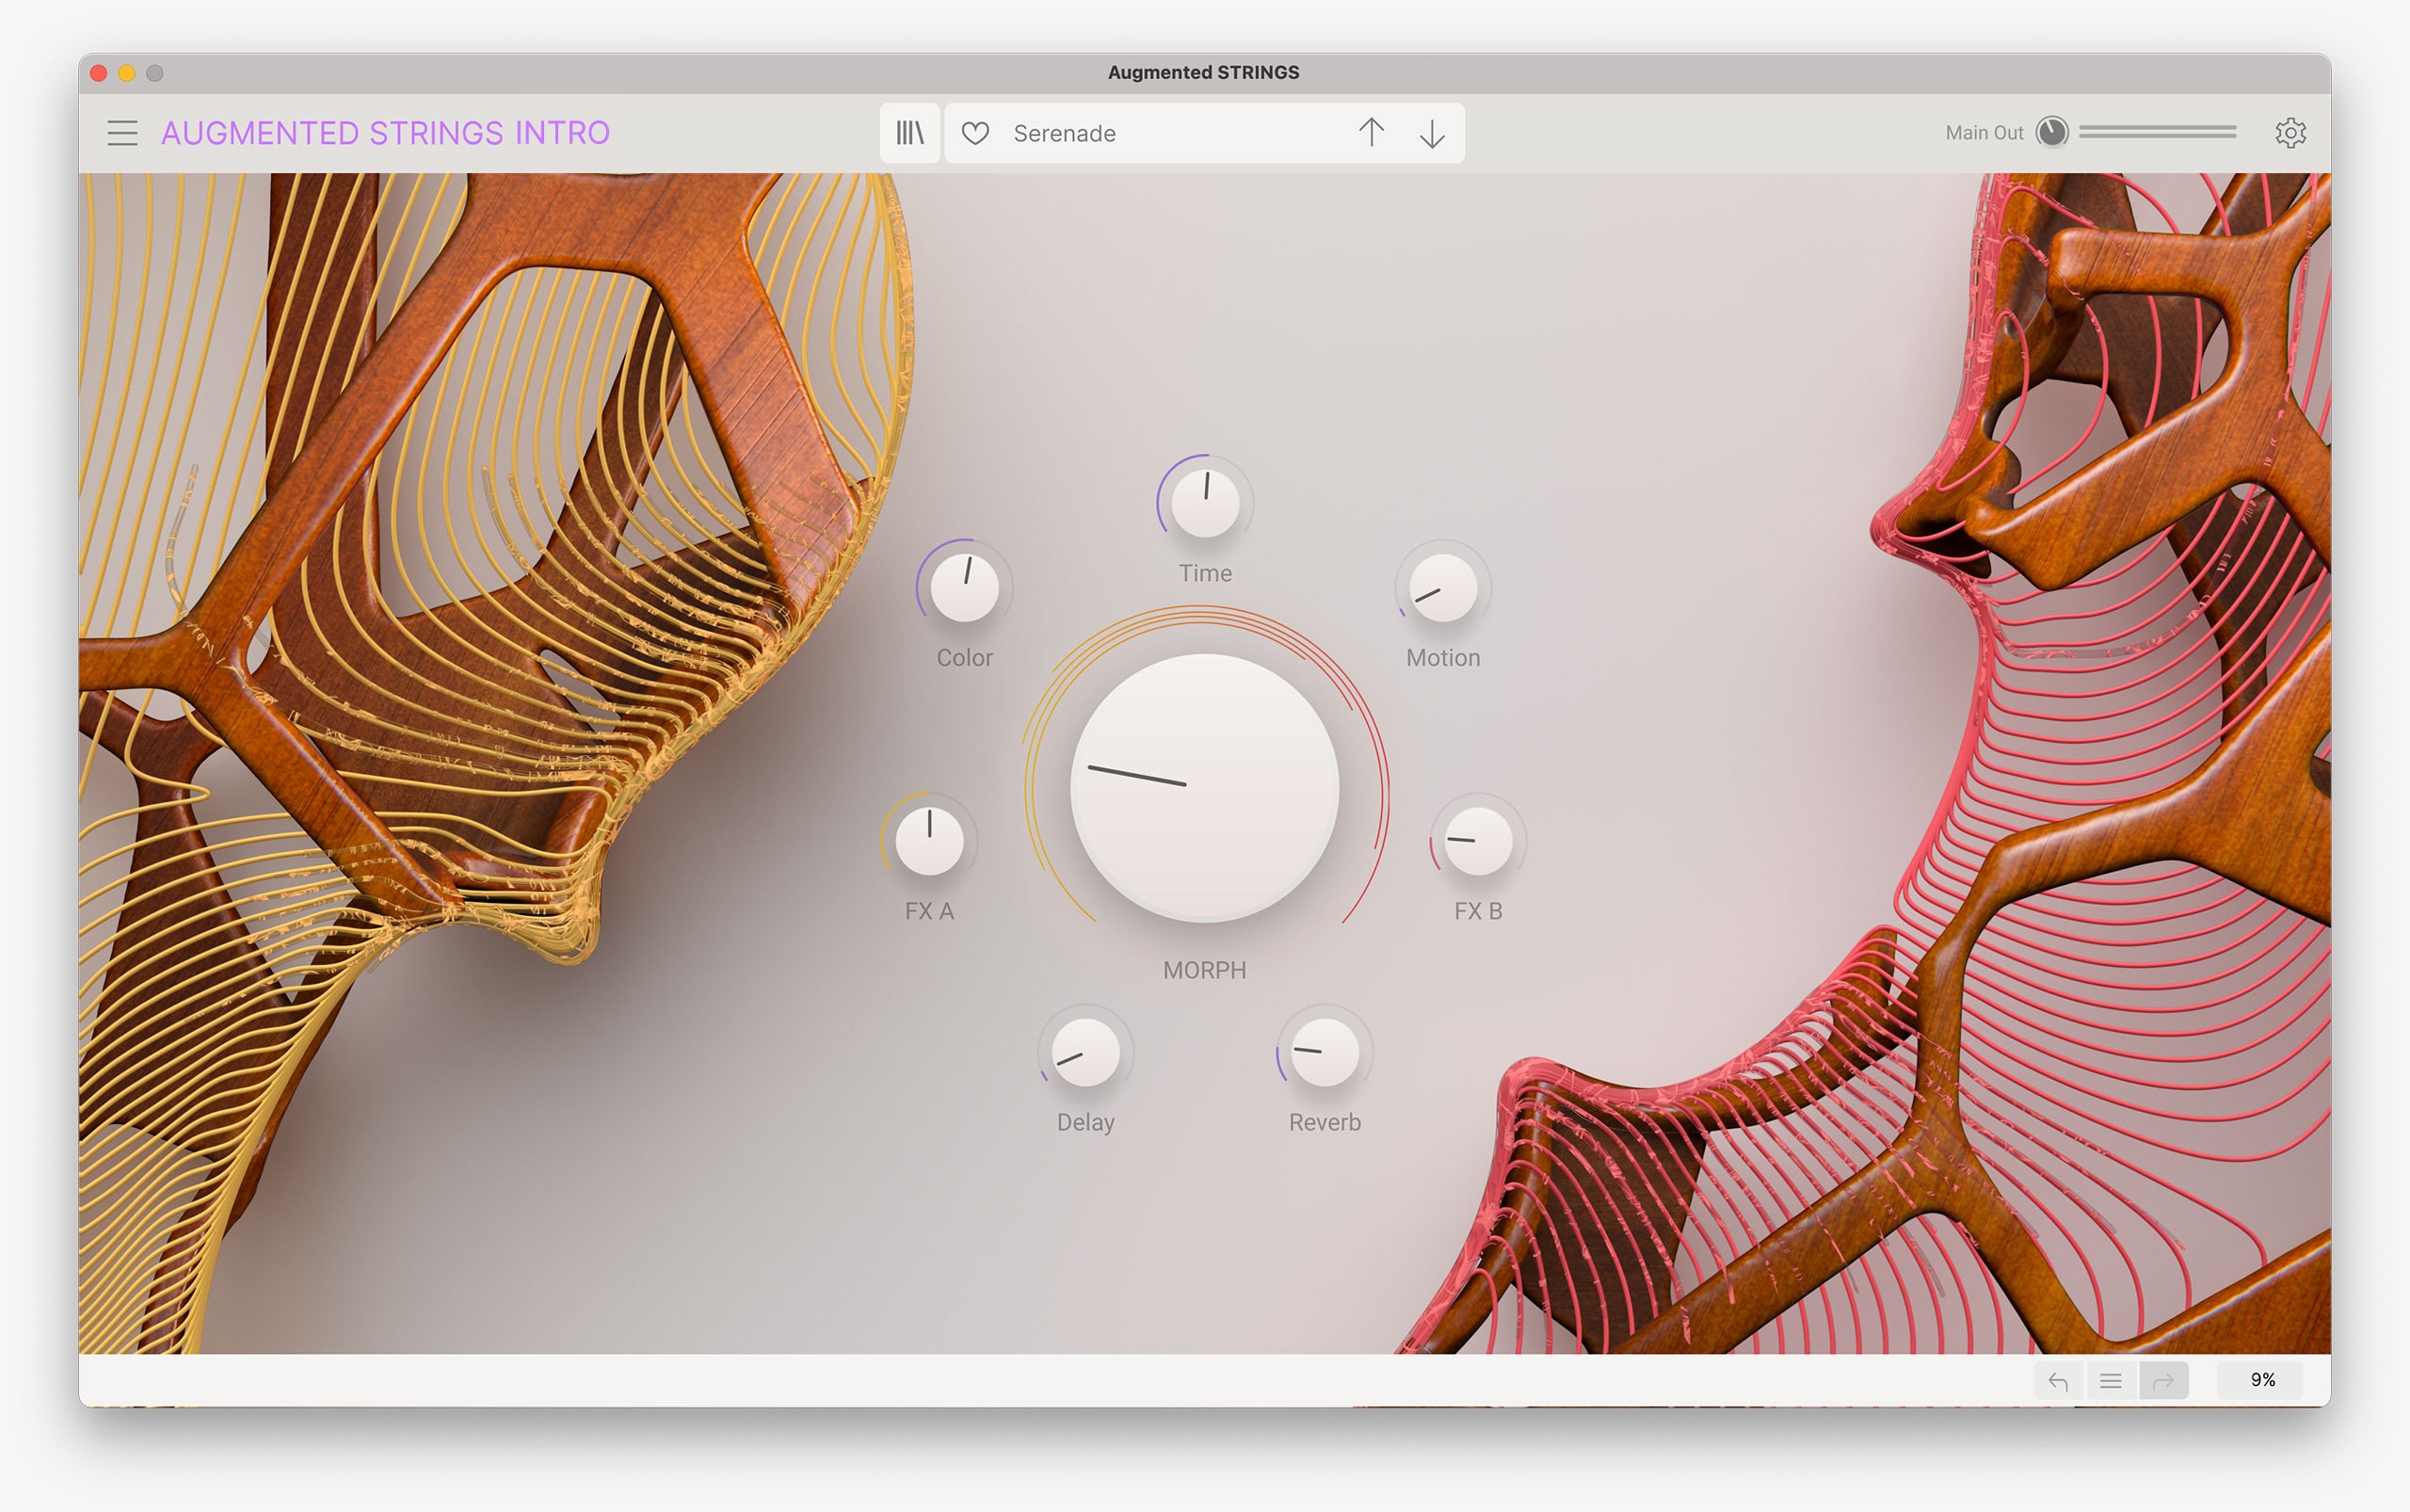2410x1512 pixels.
Task: Load the previous preset with up arrow
Action: (x=1372, y=132)
